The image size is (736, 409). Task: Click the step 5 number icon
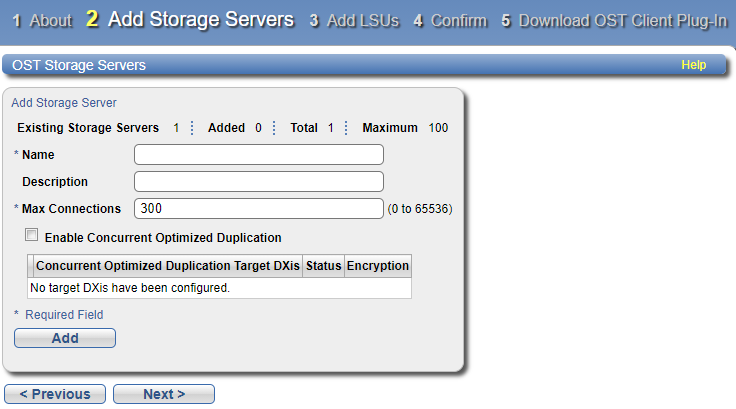tap(506, 21)
